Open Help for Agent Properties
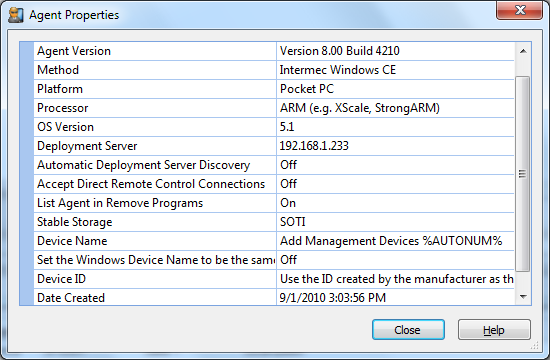The height and width of the screenshot is (360, 550). coord(494,330)
